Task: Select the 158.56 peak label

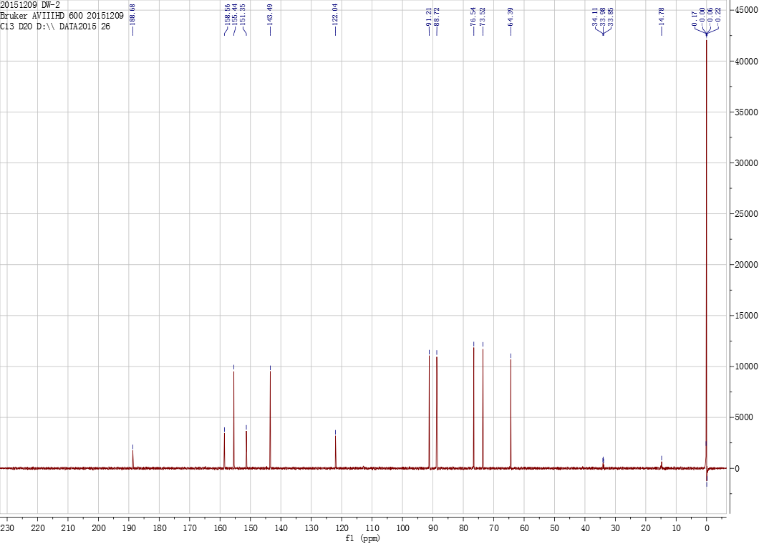Action: tap(227, 14)
